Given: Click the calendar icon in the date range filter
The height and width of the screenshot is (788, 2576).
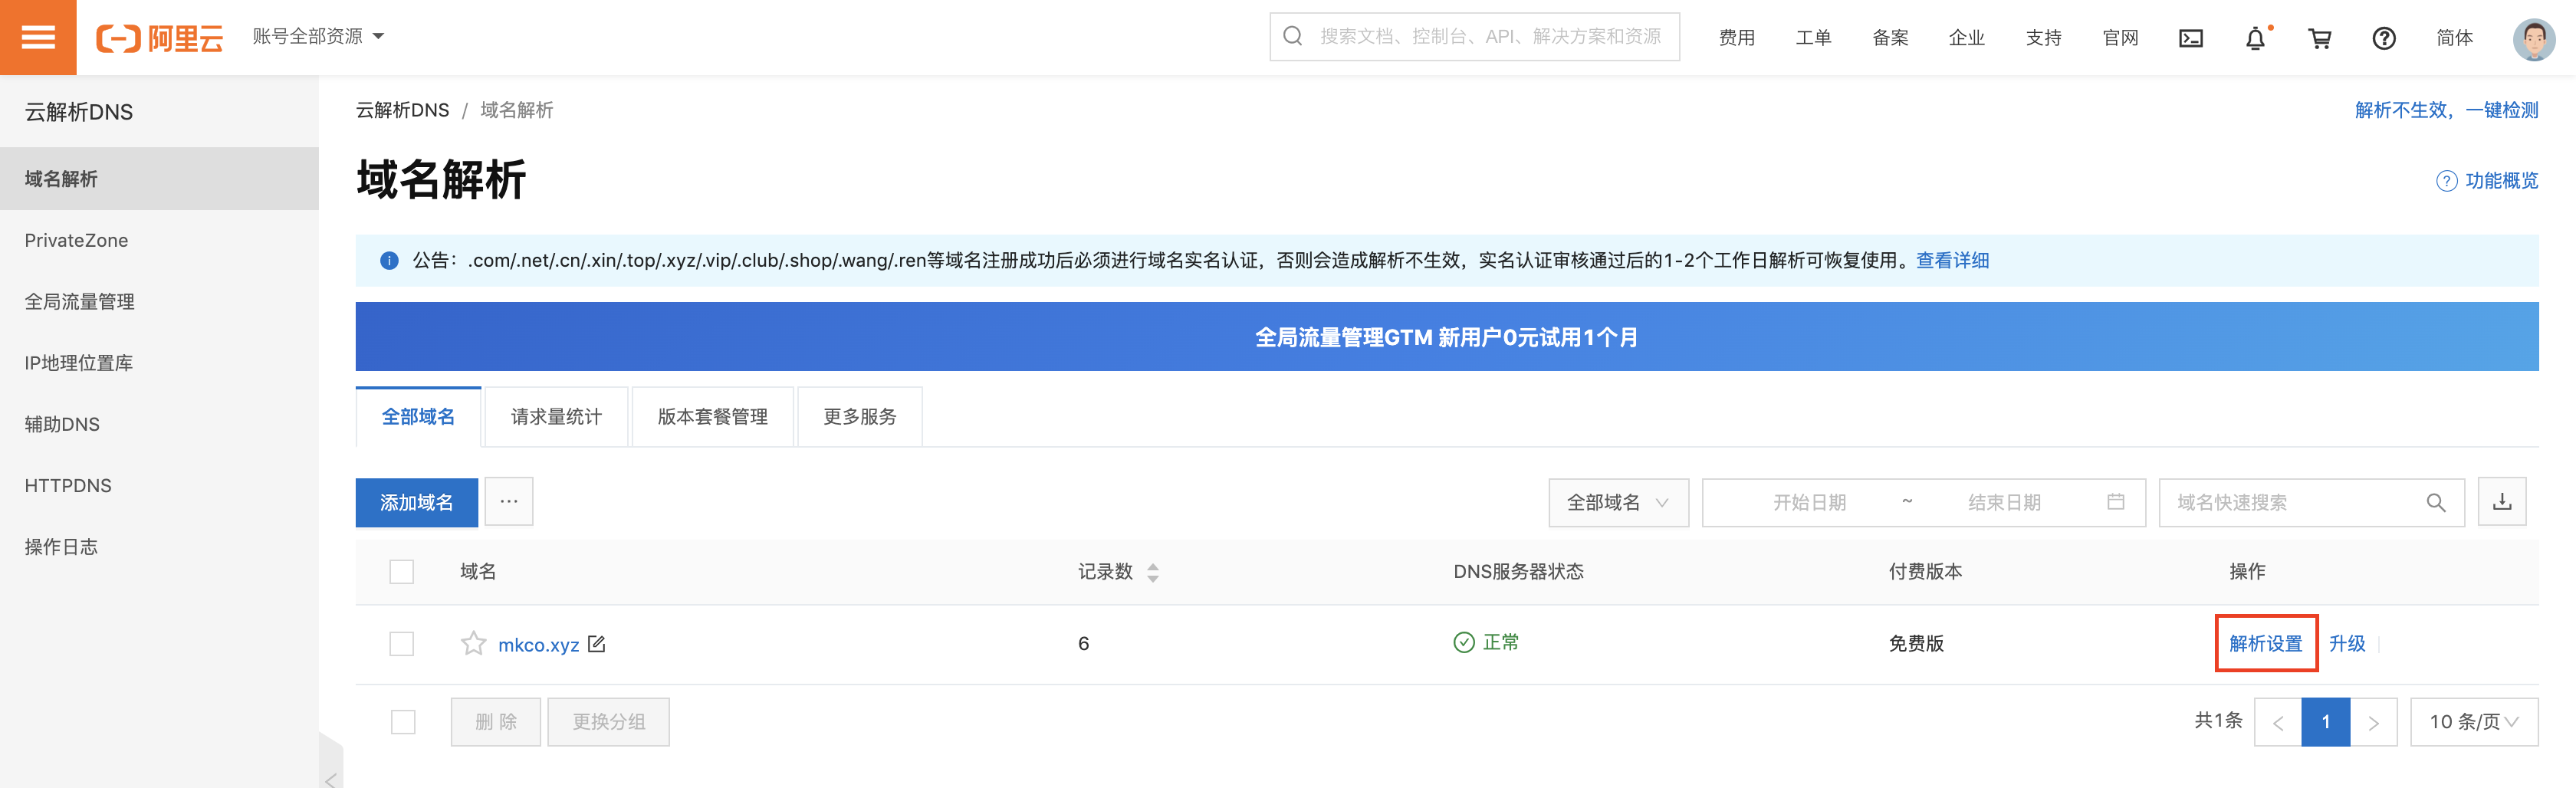Looking at the screenshot, I should point(2115,502).
